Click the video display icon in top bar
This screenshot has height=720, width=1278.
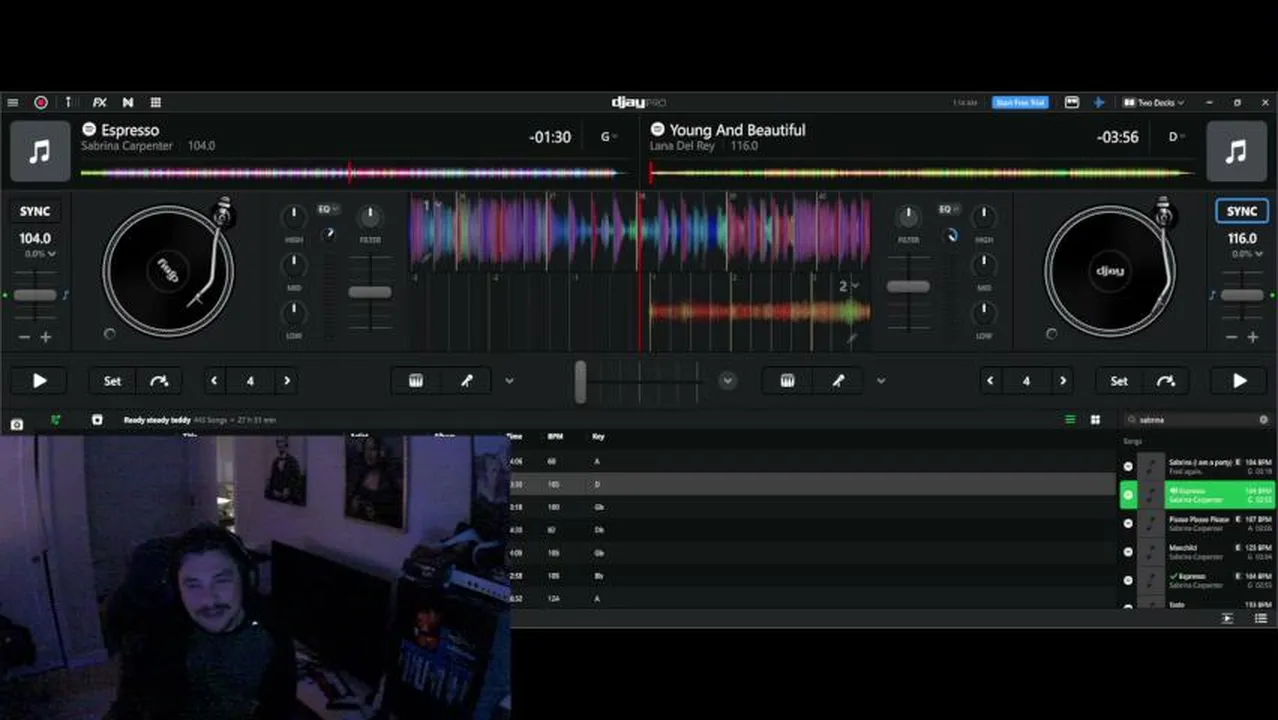[x=1072, y=102]
